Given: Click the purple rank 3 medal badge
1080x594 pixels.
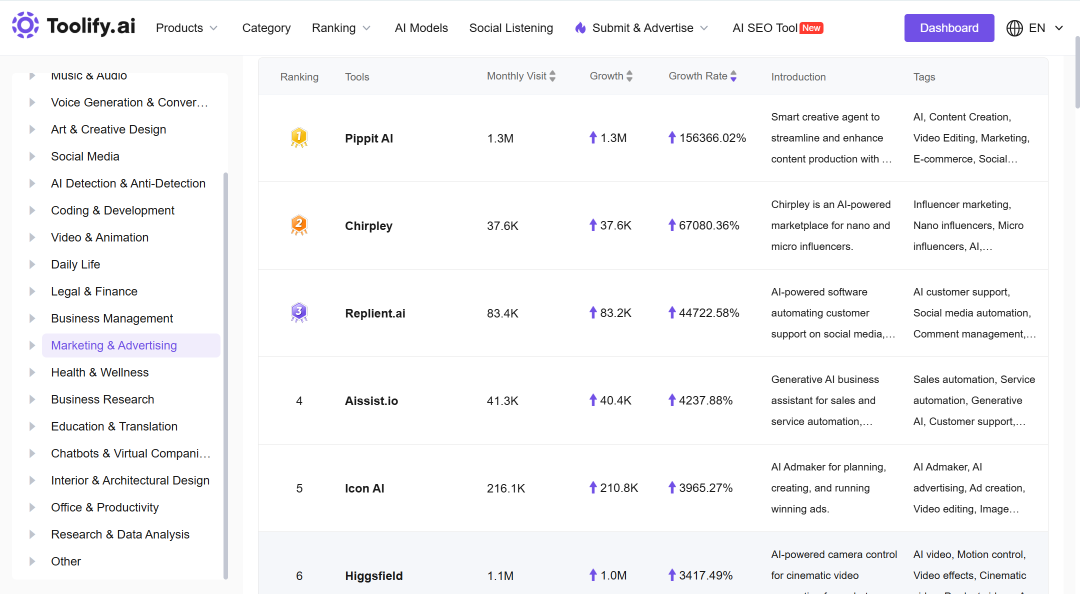Looking at the screenshot, I should [x=299, y=313].
